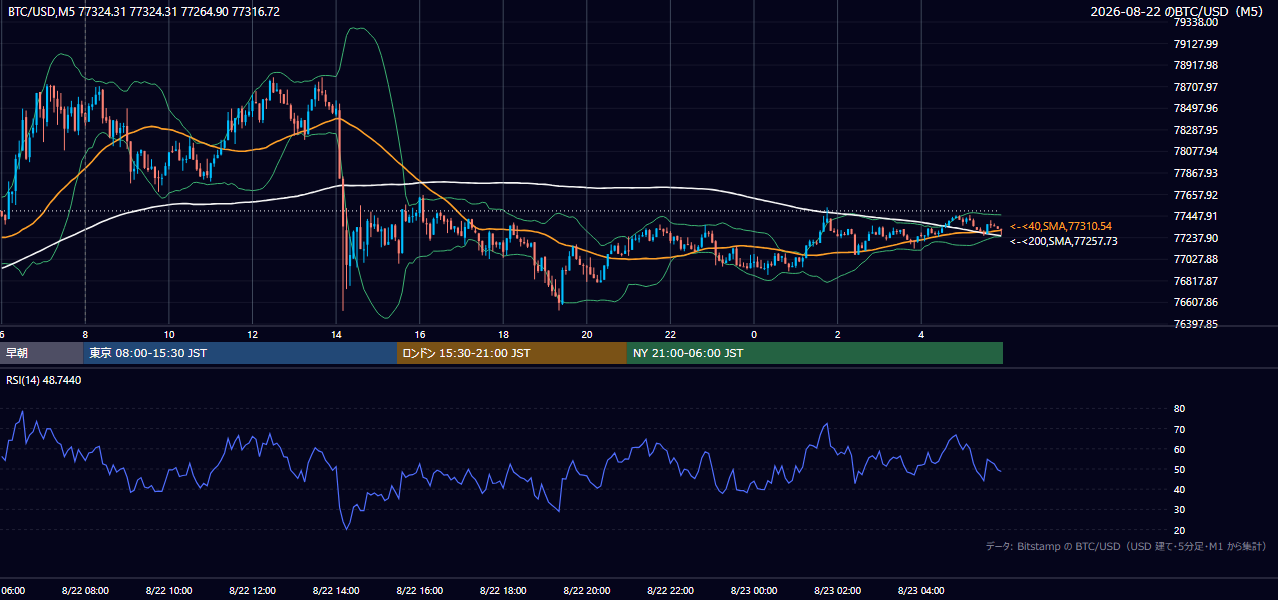Click the 8/23 02:00 date label

coord(837,591)
